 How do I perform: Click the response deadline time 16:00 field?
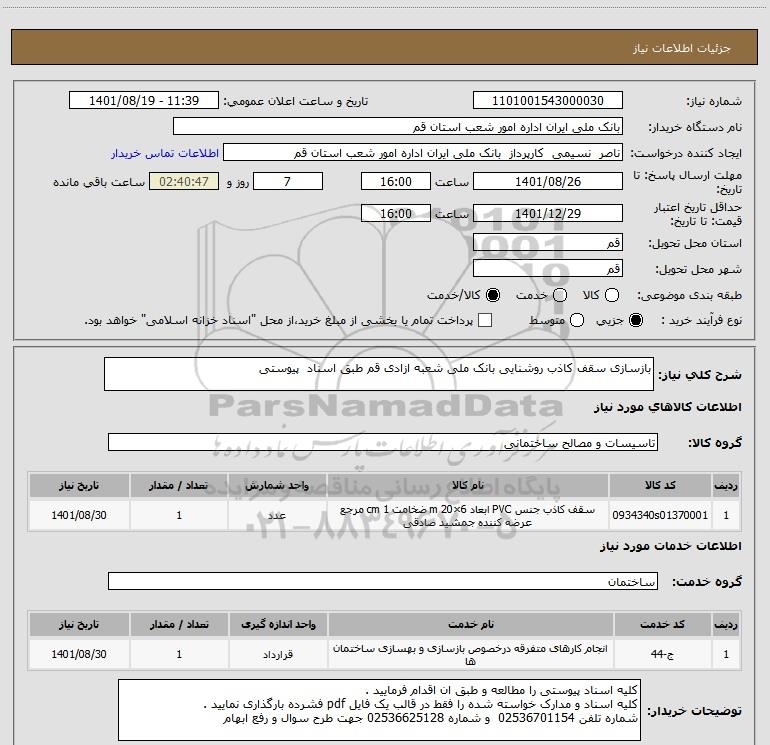(x=396, y=182)
